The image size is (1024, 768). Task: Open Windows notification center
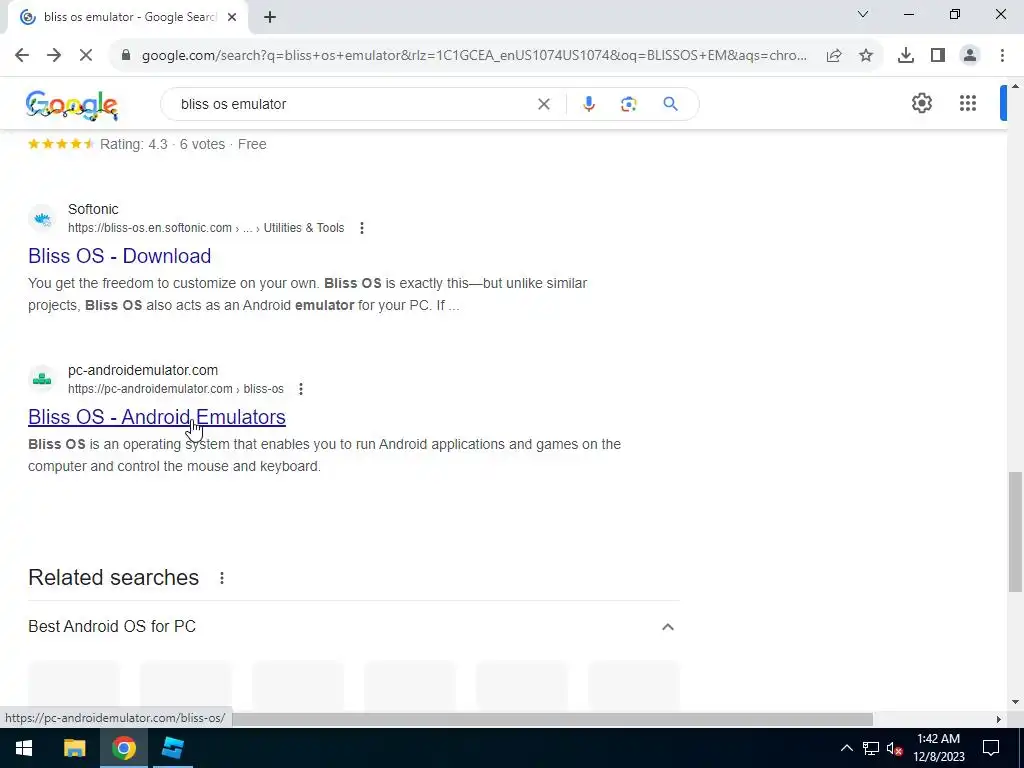click(991, 748)
